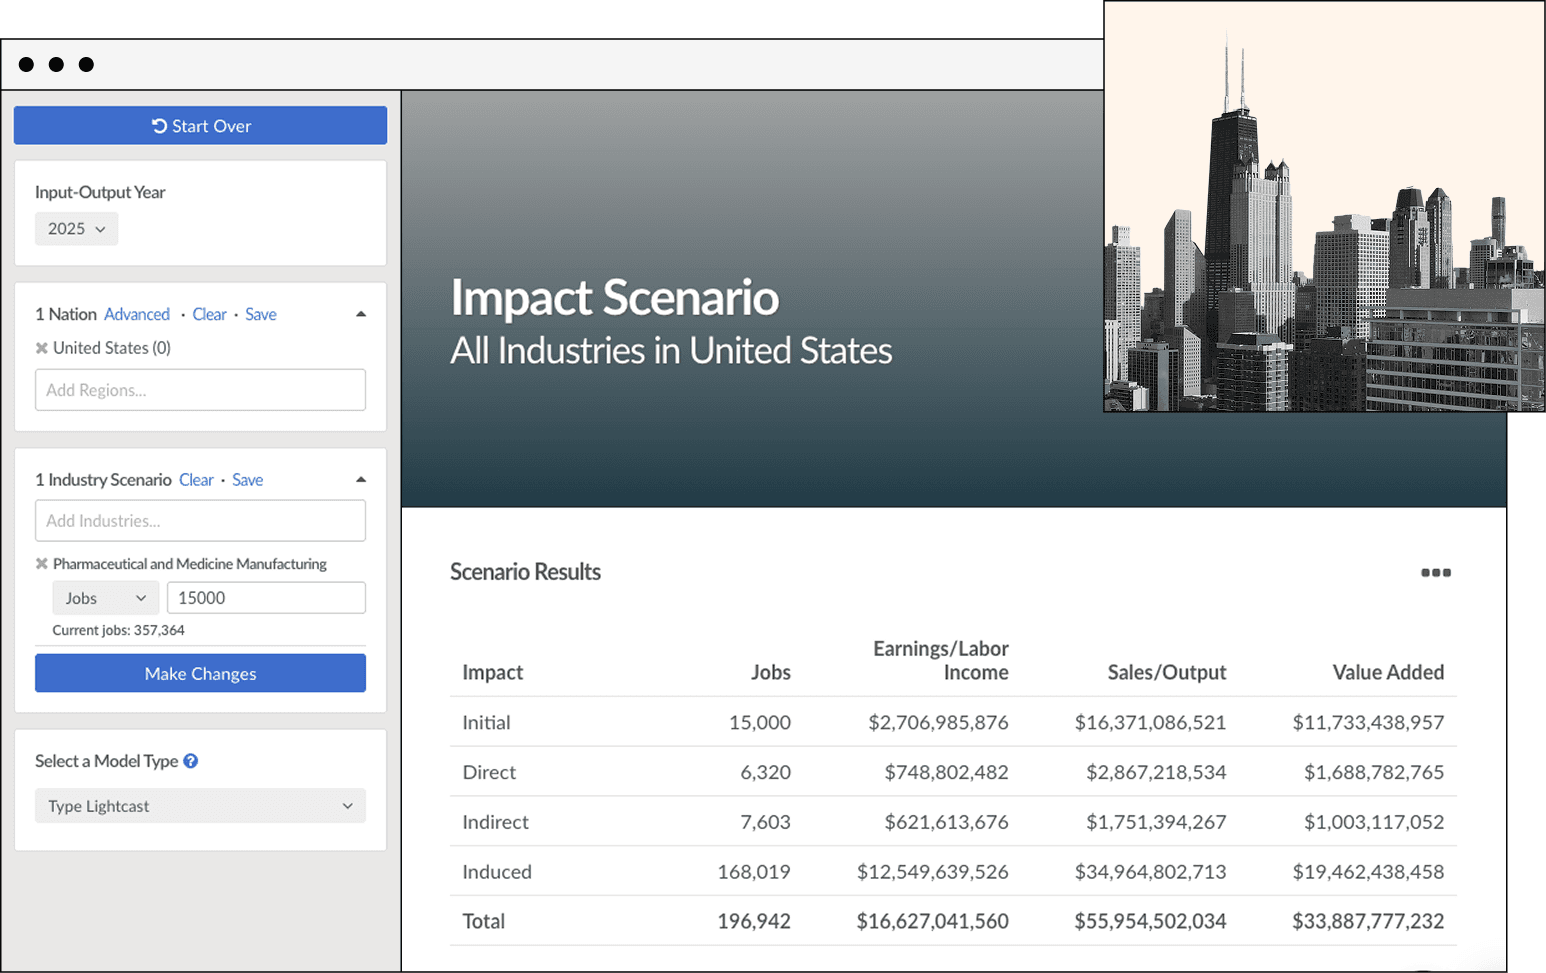The image size is (1546, 973).
Task: Focus the Add Industries input field
Action: point(200,521)
